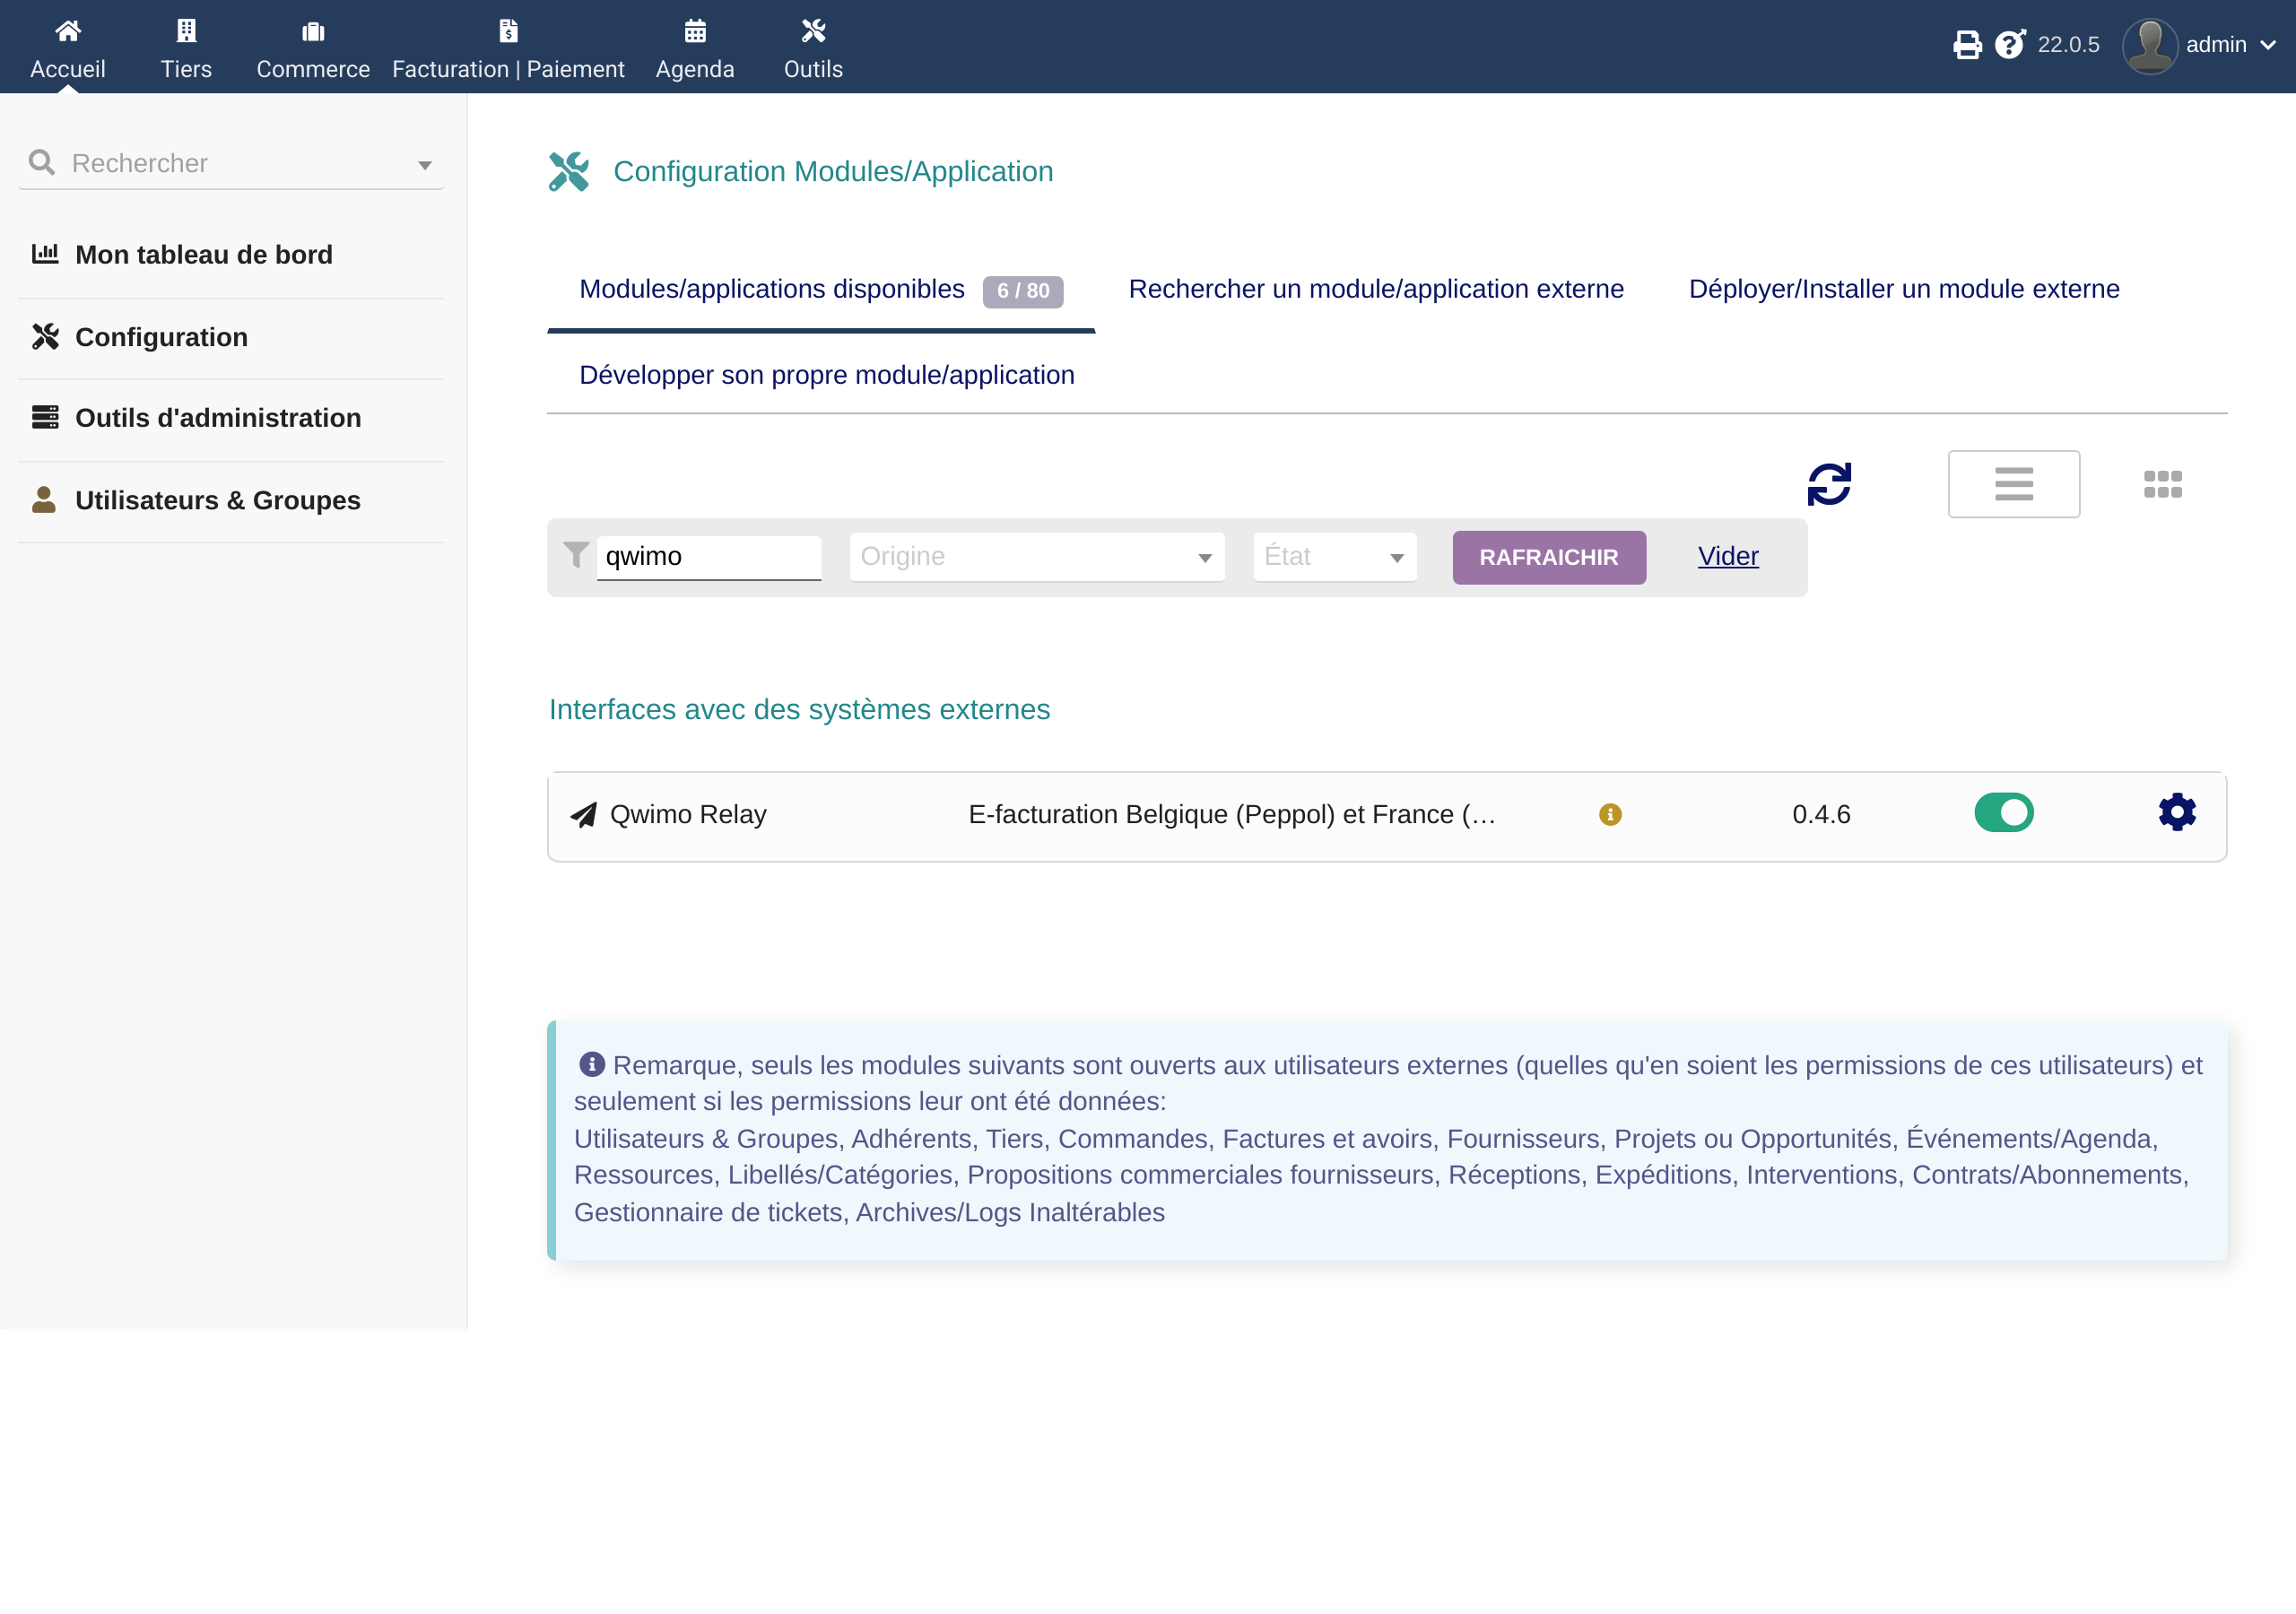Click the 6 / 80 modules badge
Image resolution: width=2296 pixels, height=1614 pixels.
pyautogui.click(x=1023, y=291)
